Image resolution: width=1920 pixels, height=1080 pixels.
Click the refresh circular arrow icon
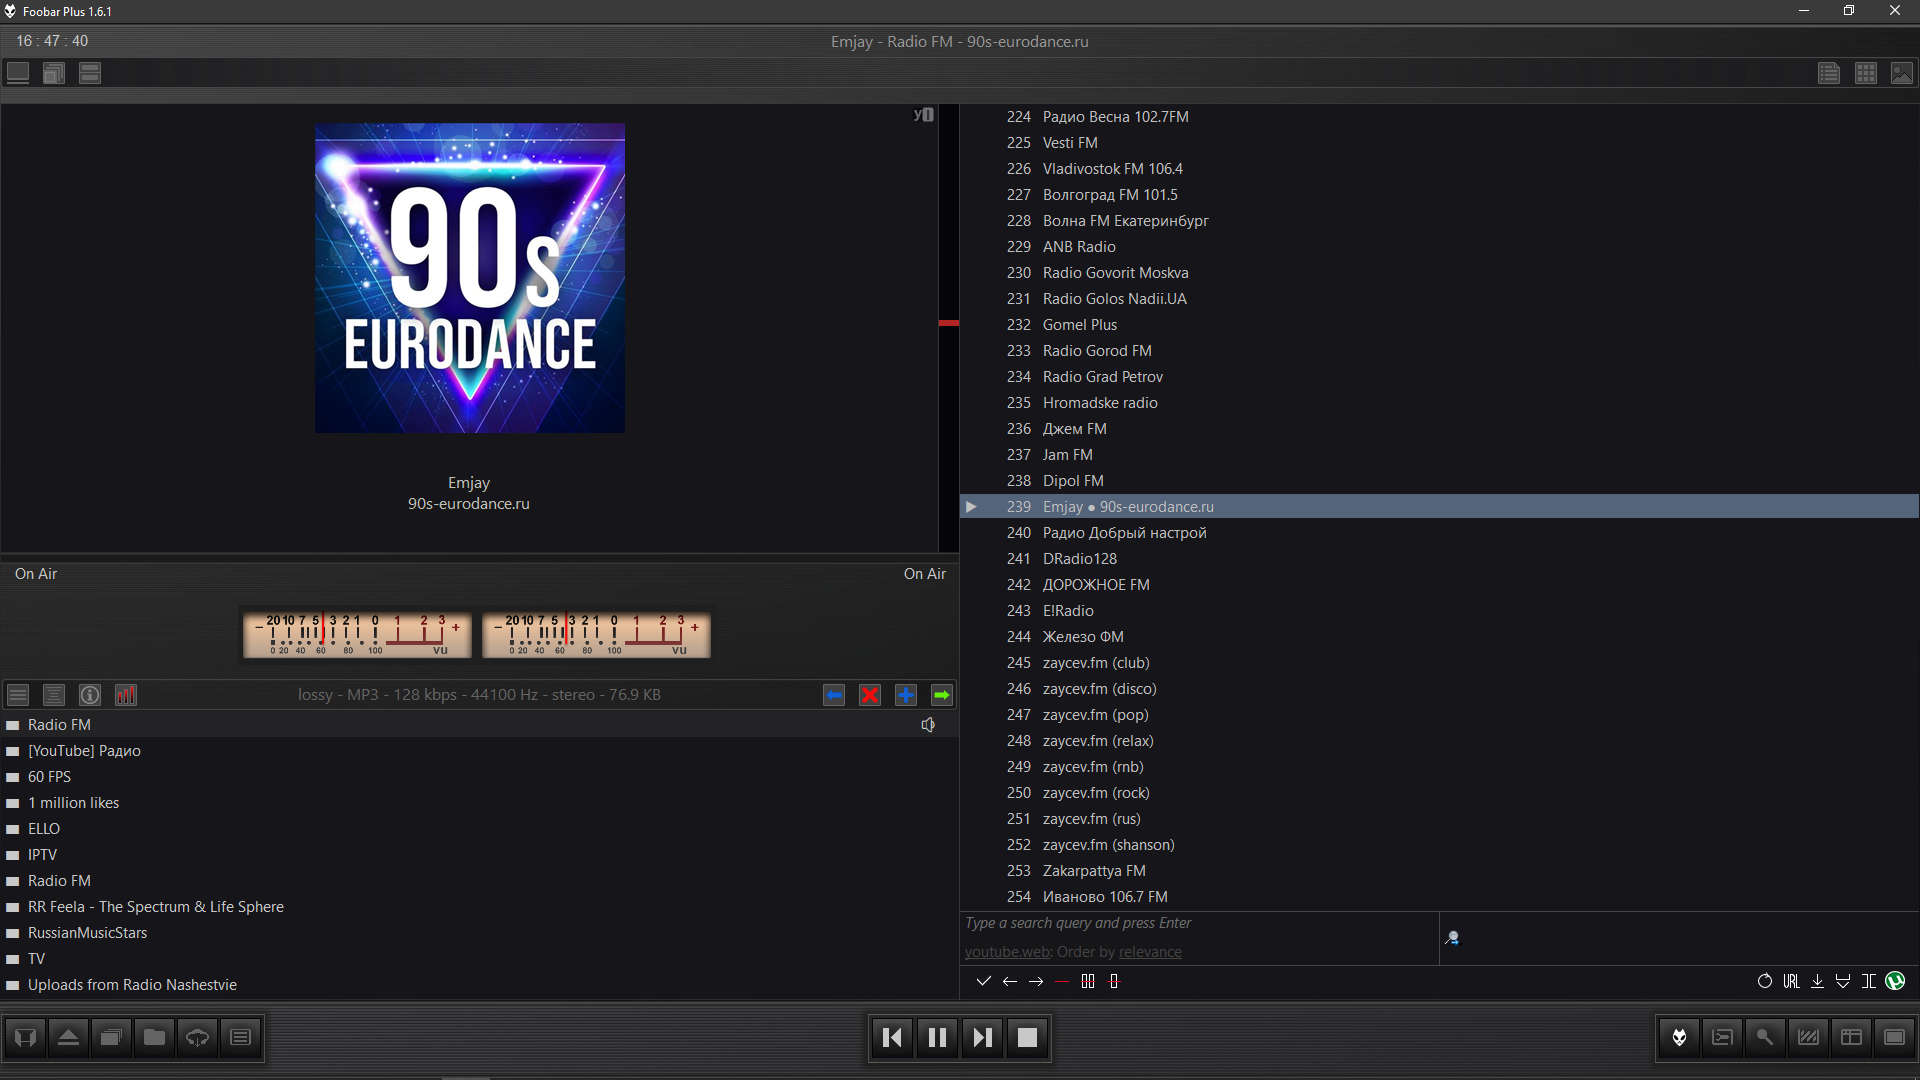1765,981
